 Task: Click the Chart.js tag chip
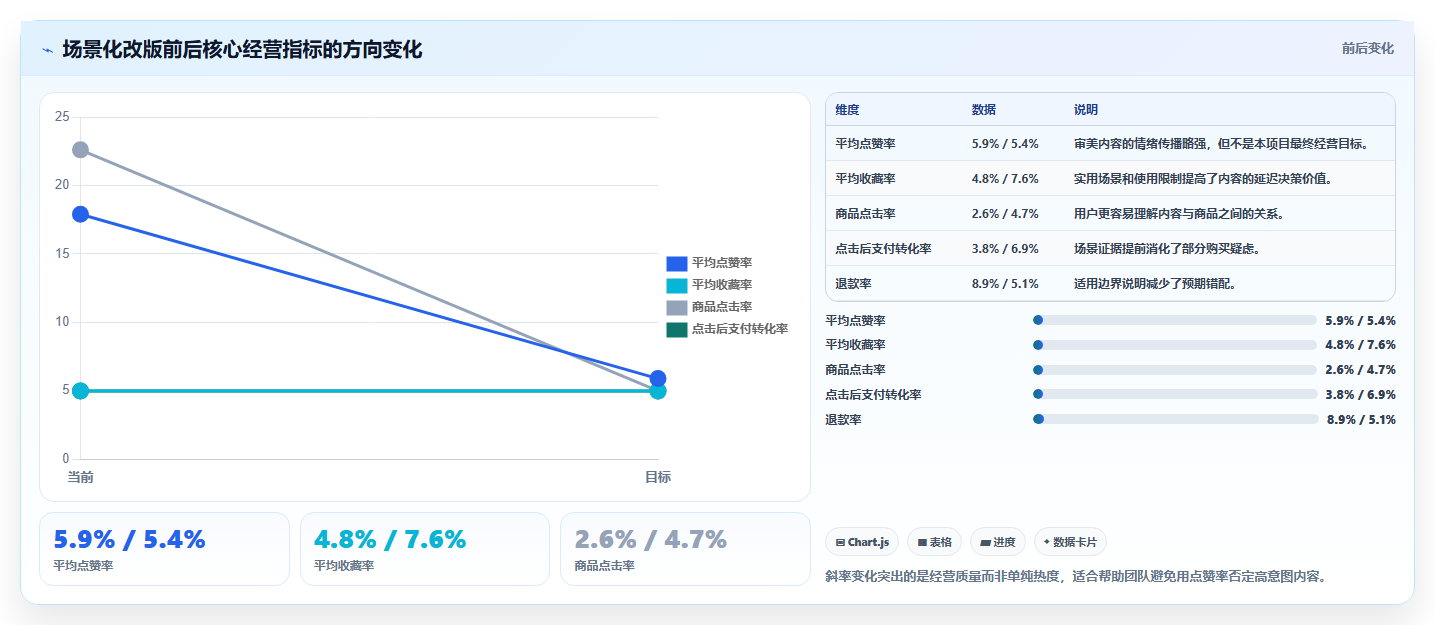(x=862, y=542)
